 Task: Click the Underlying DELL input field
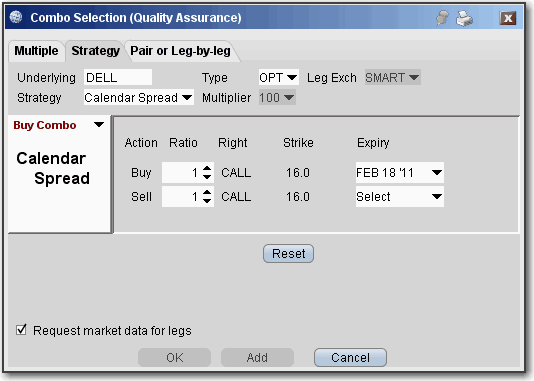pos(118,78)
